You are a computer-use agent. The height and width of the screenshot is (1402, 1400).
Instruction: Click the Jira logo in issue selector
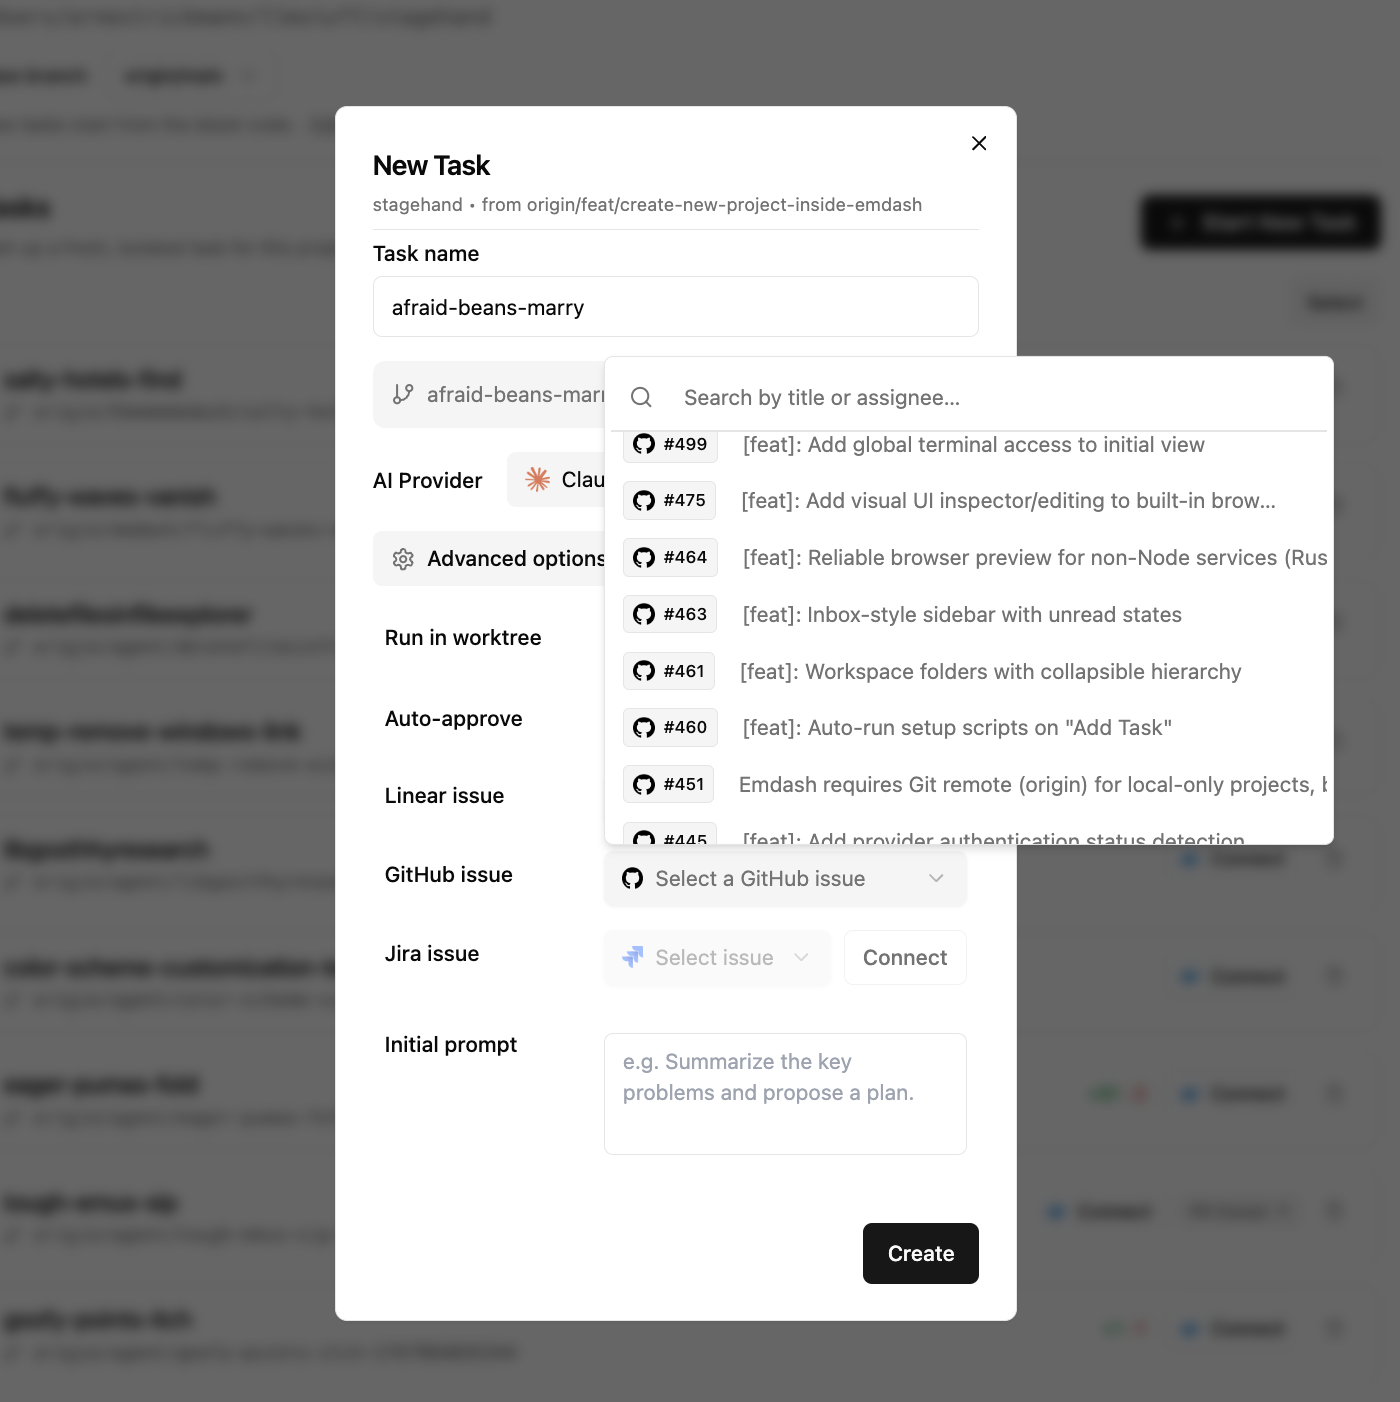[x=633, y=958]
